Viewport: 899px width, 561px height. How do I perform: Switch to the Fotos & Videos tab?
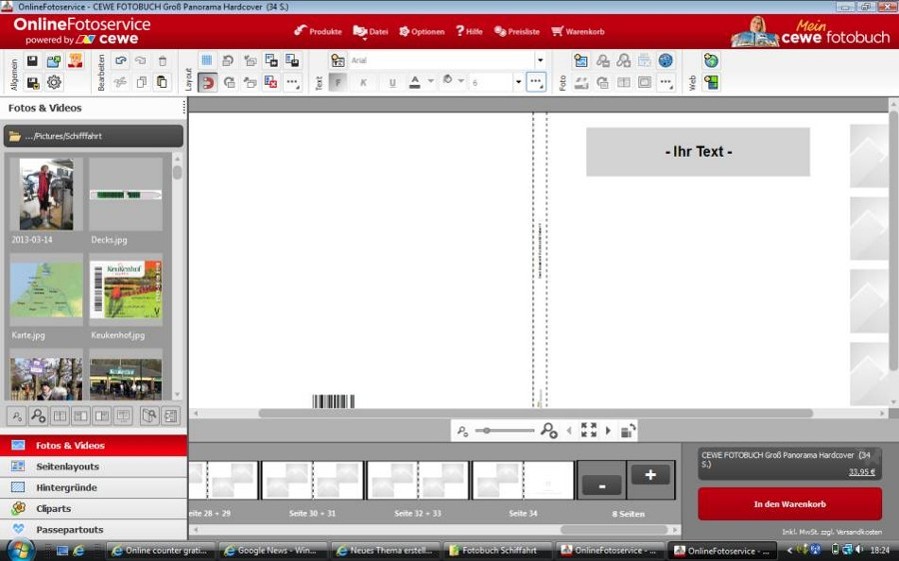click(x=93, y=445)
